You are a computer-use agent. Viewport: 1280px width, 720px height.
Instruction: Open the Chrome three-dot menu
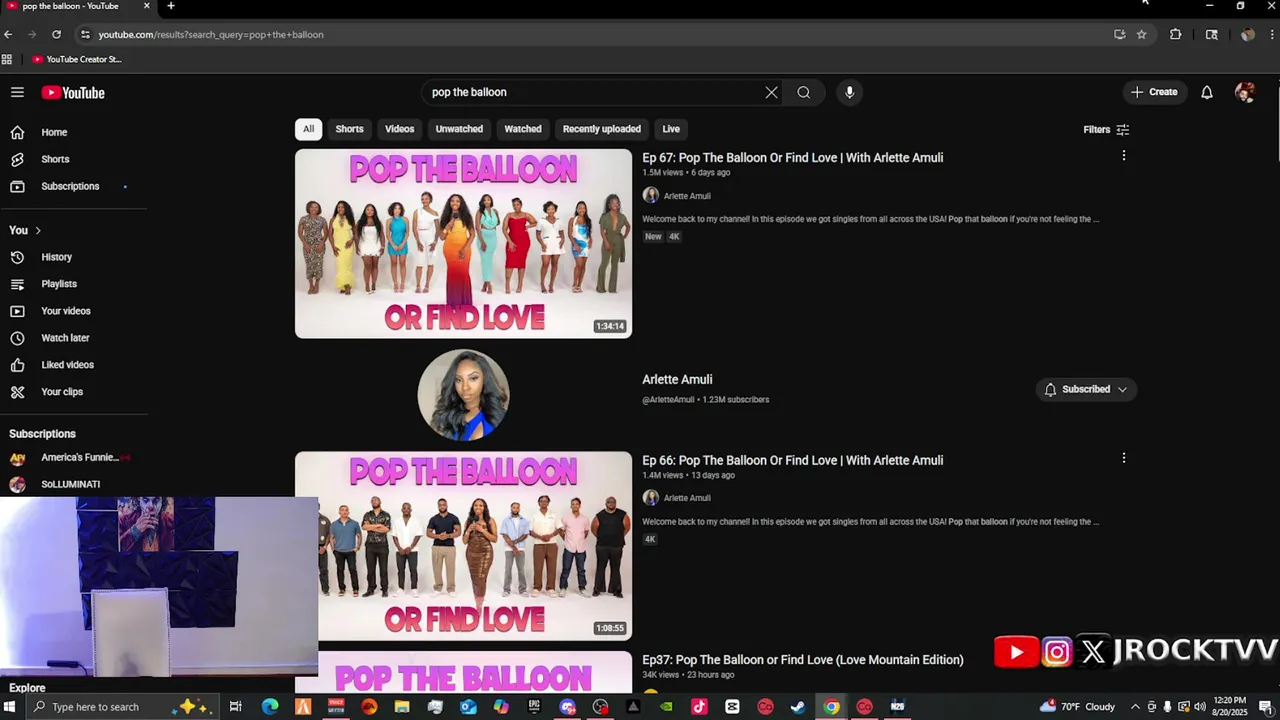point(1272,34)
